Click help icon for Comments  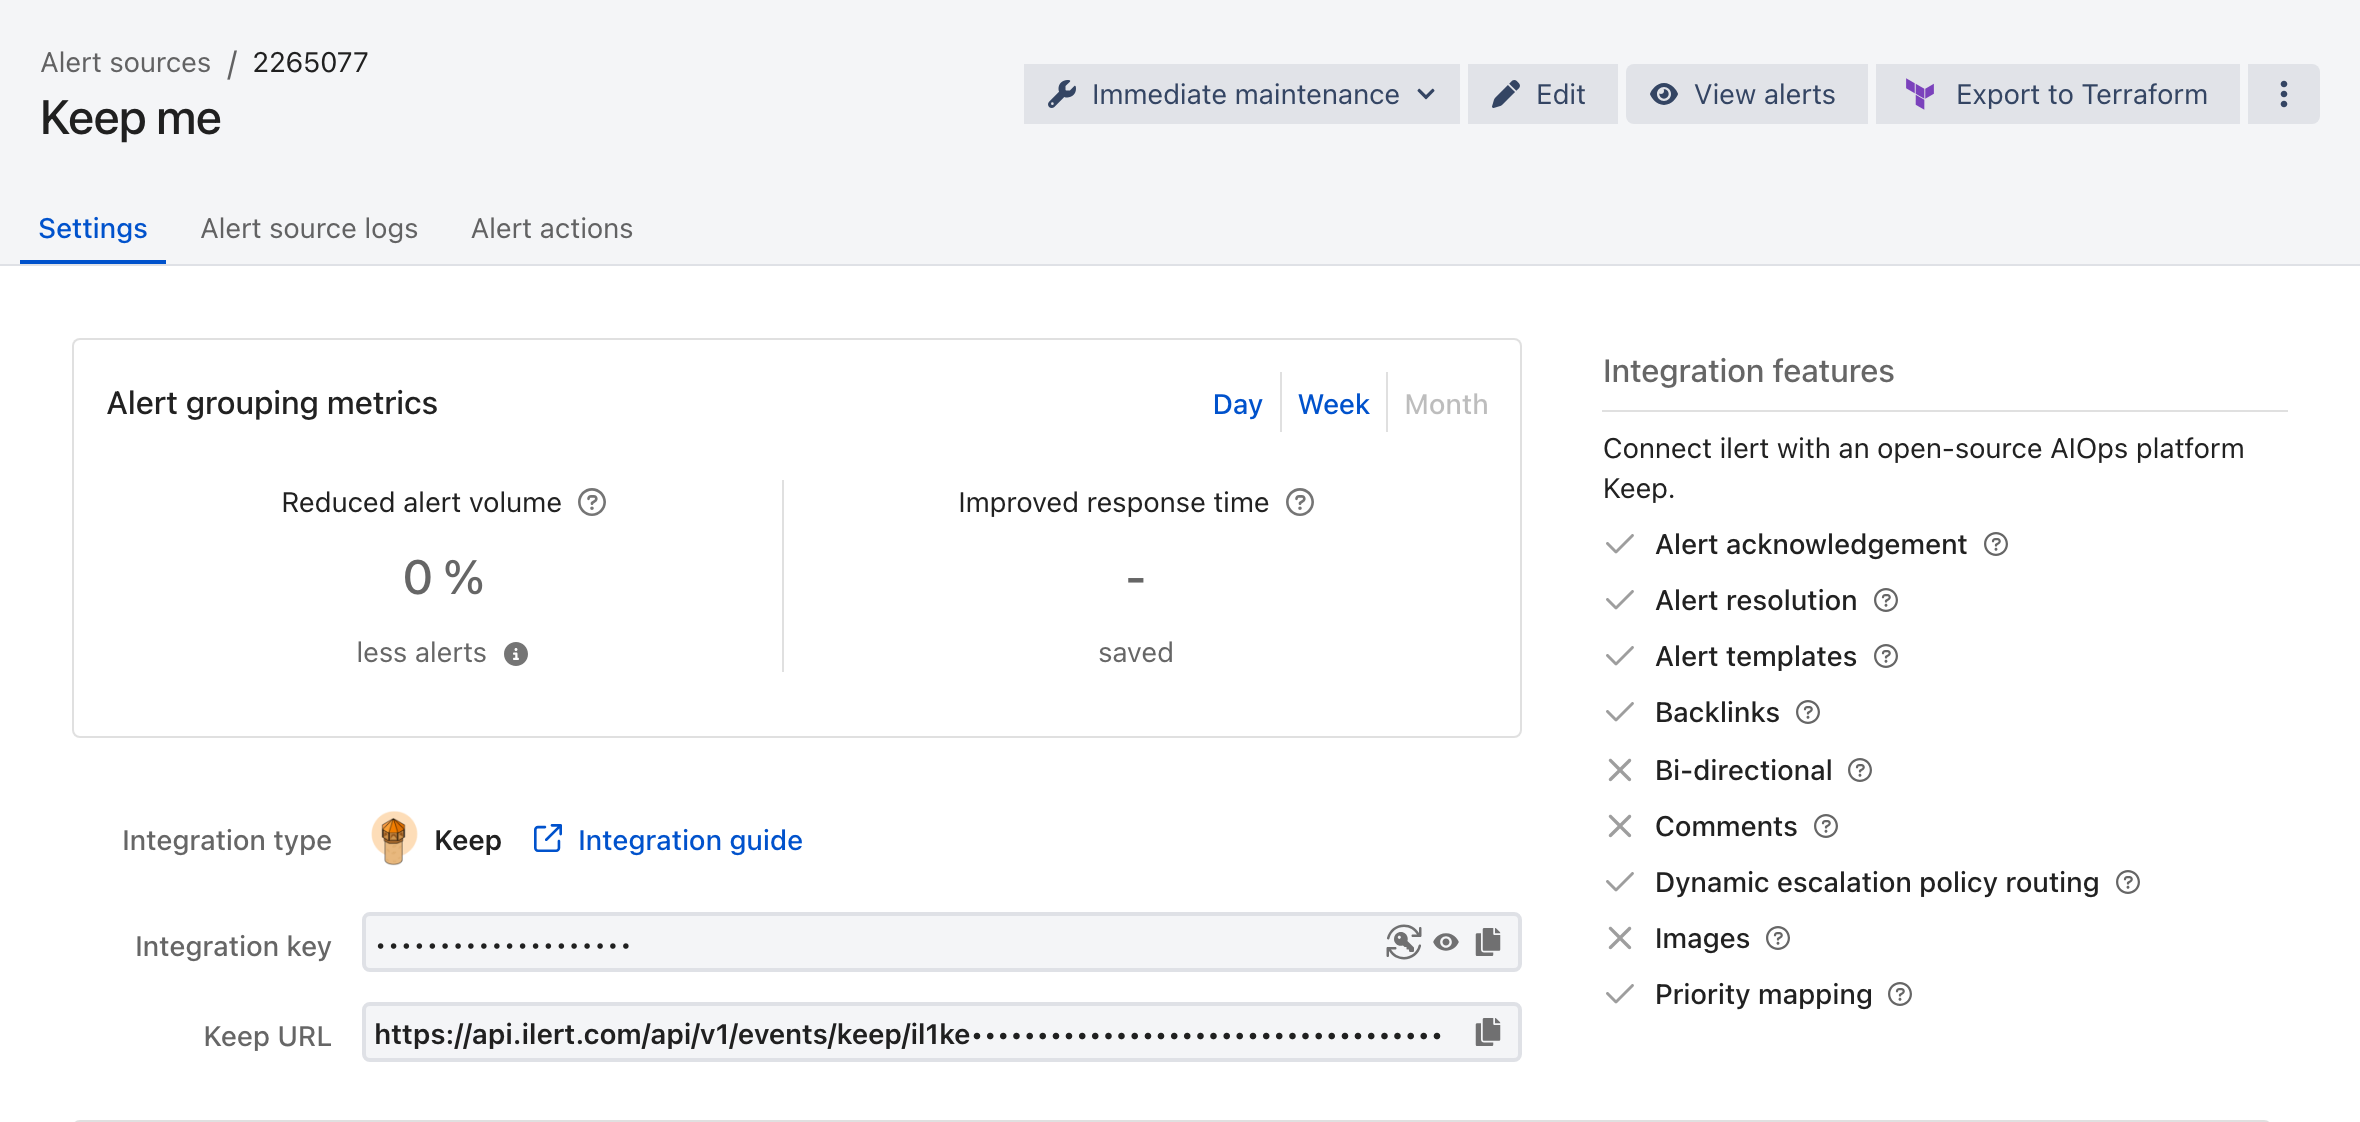(x=1826, y=826)
